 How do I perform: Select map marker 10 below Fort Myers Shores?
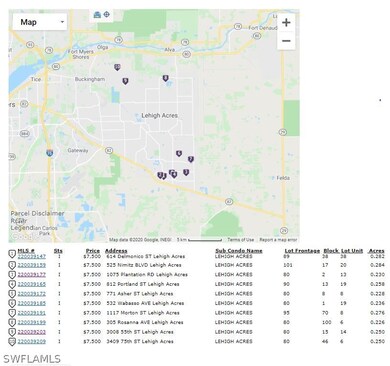pyautogui.click(x=117, y=67)
